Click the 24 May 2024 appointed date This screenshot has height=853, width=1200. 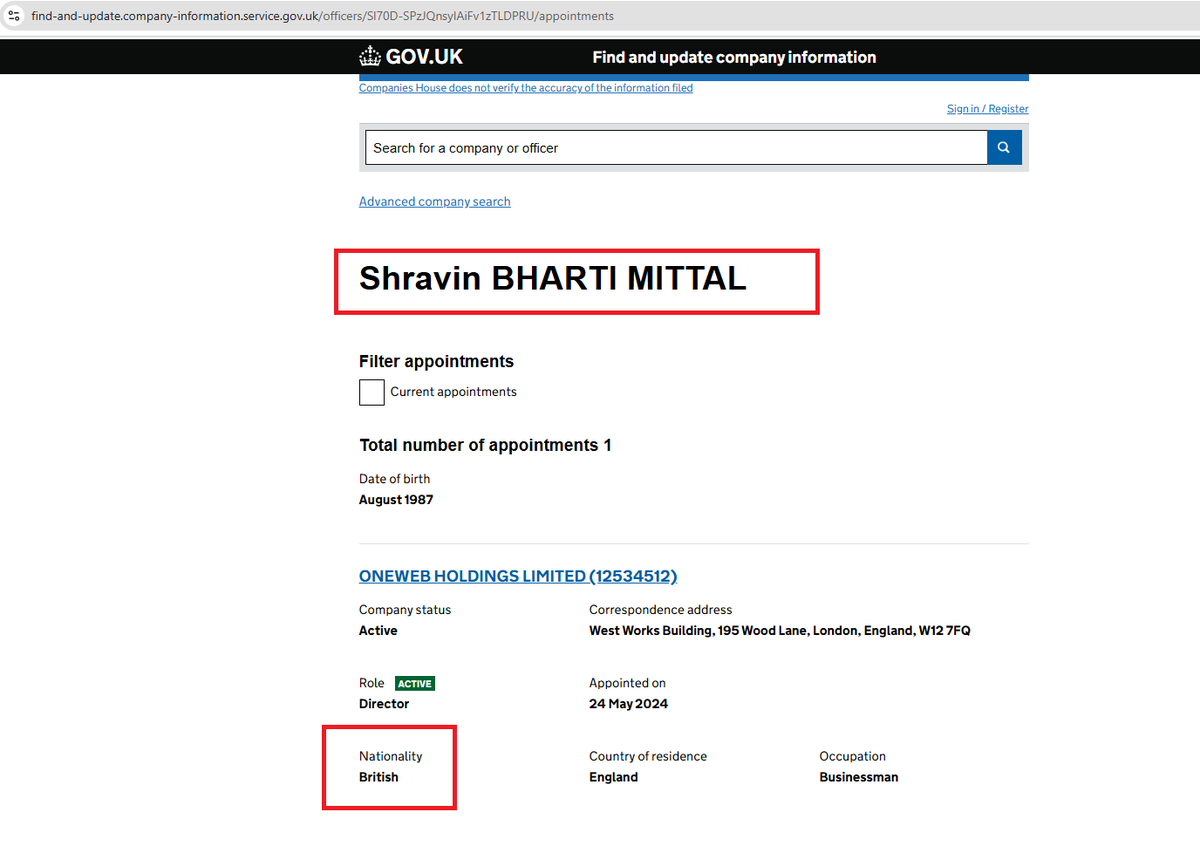pyautogui.click(x=628, y=704)
